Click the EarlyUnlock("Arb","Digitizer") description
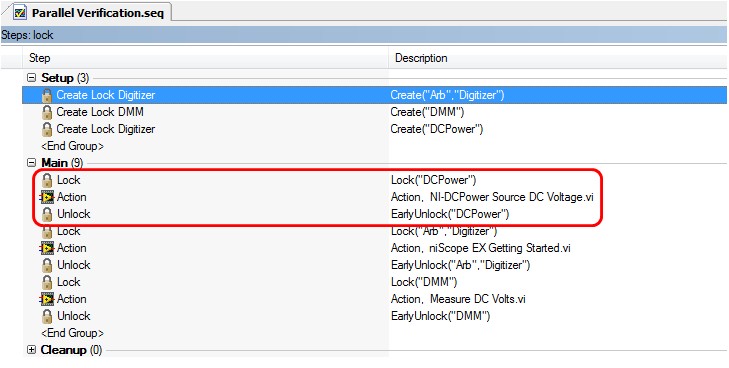This screenshot has width=729, height=368. pos(460,265)
